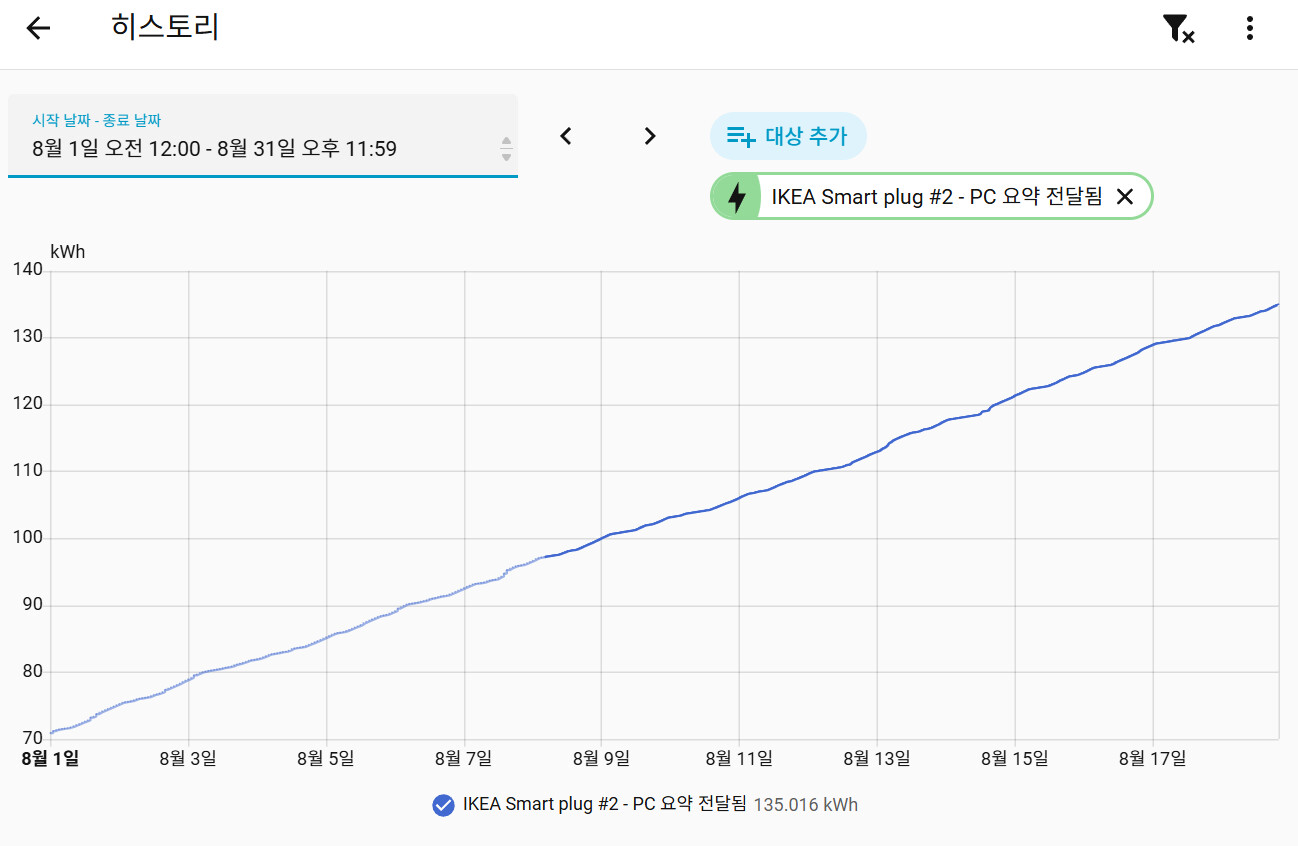
Task: Click the 90 y-axis label
Action: (x=32, y=605)
